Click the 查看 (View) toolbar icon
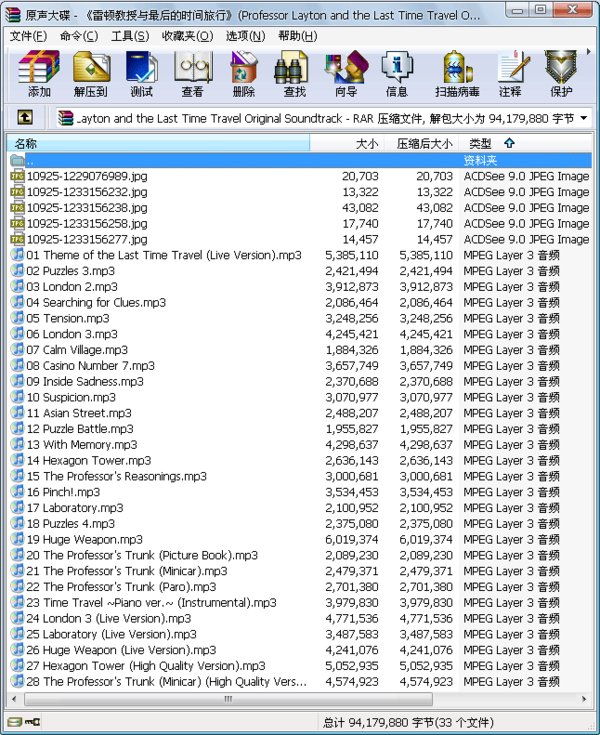This screenshot has width=600, height=735. tap(193, 75)
